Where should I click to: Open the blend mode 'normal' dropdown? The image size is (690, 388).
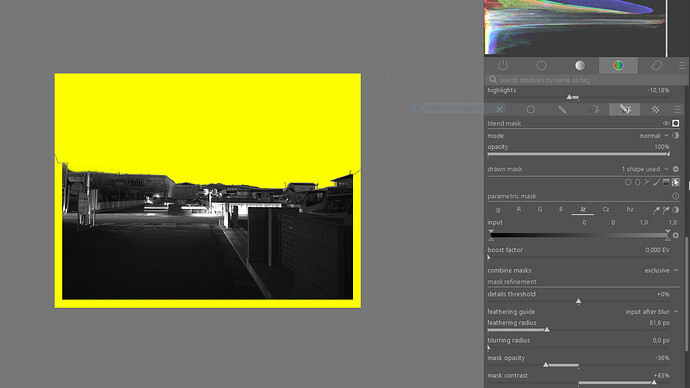[x=653, y=135]
